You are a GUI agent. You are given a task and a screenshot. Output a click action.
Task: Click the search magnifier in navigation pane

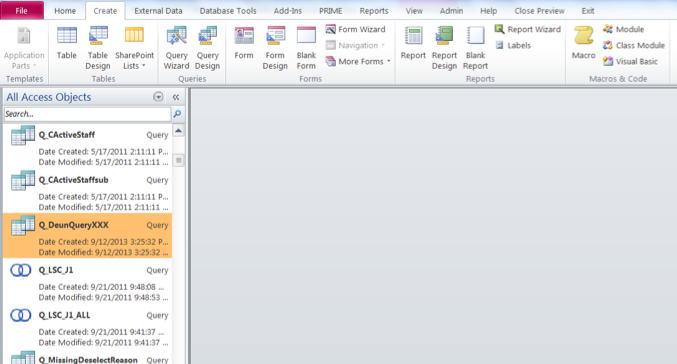177,114
